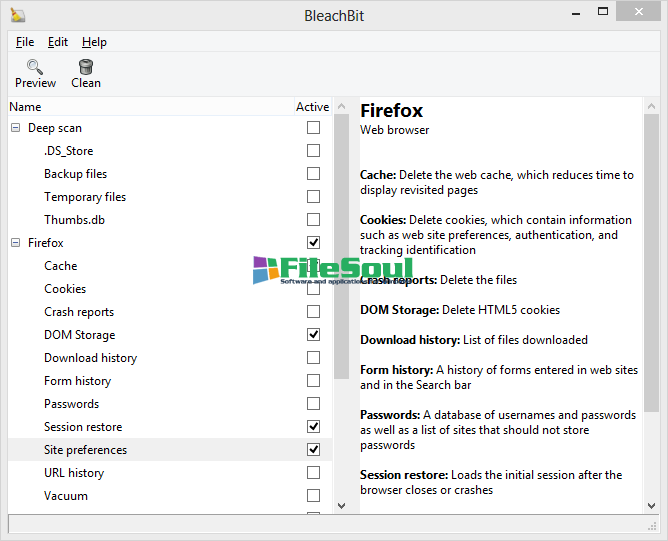Viewport: 668px width, 541px height.
Task: Select the Firefox row in tree
Action: [x=170, y=242]
